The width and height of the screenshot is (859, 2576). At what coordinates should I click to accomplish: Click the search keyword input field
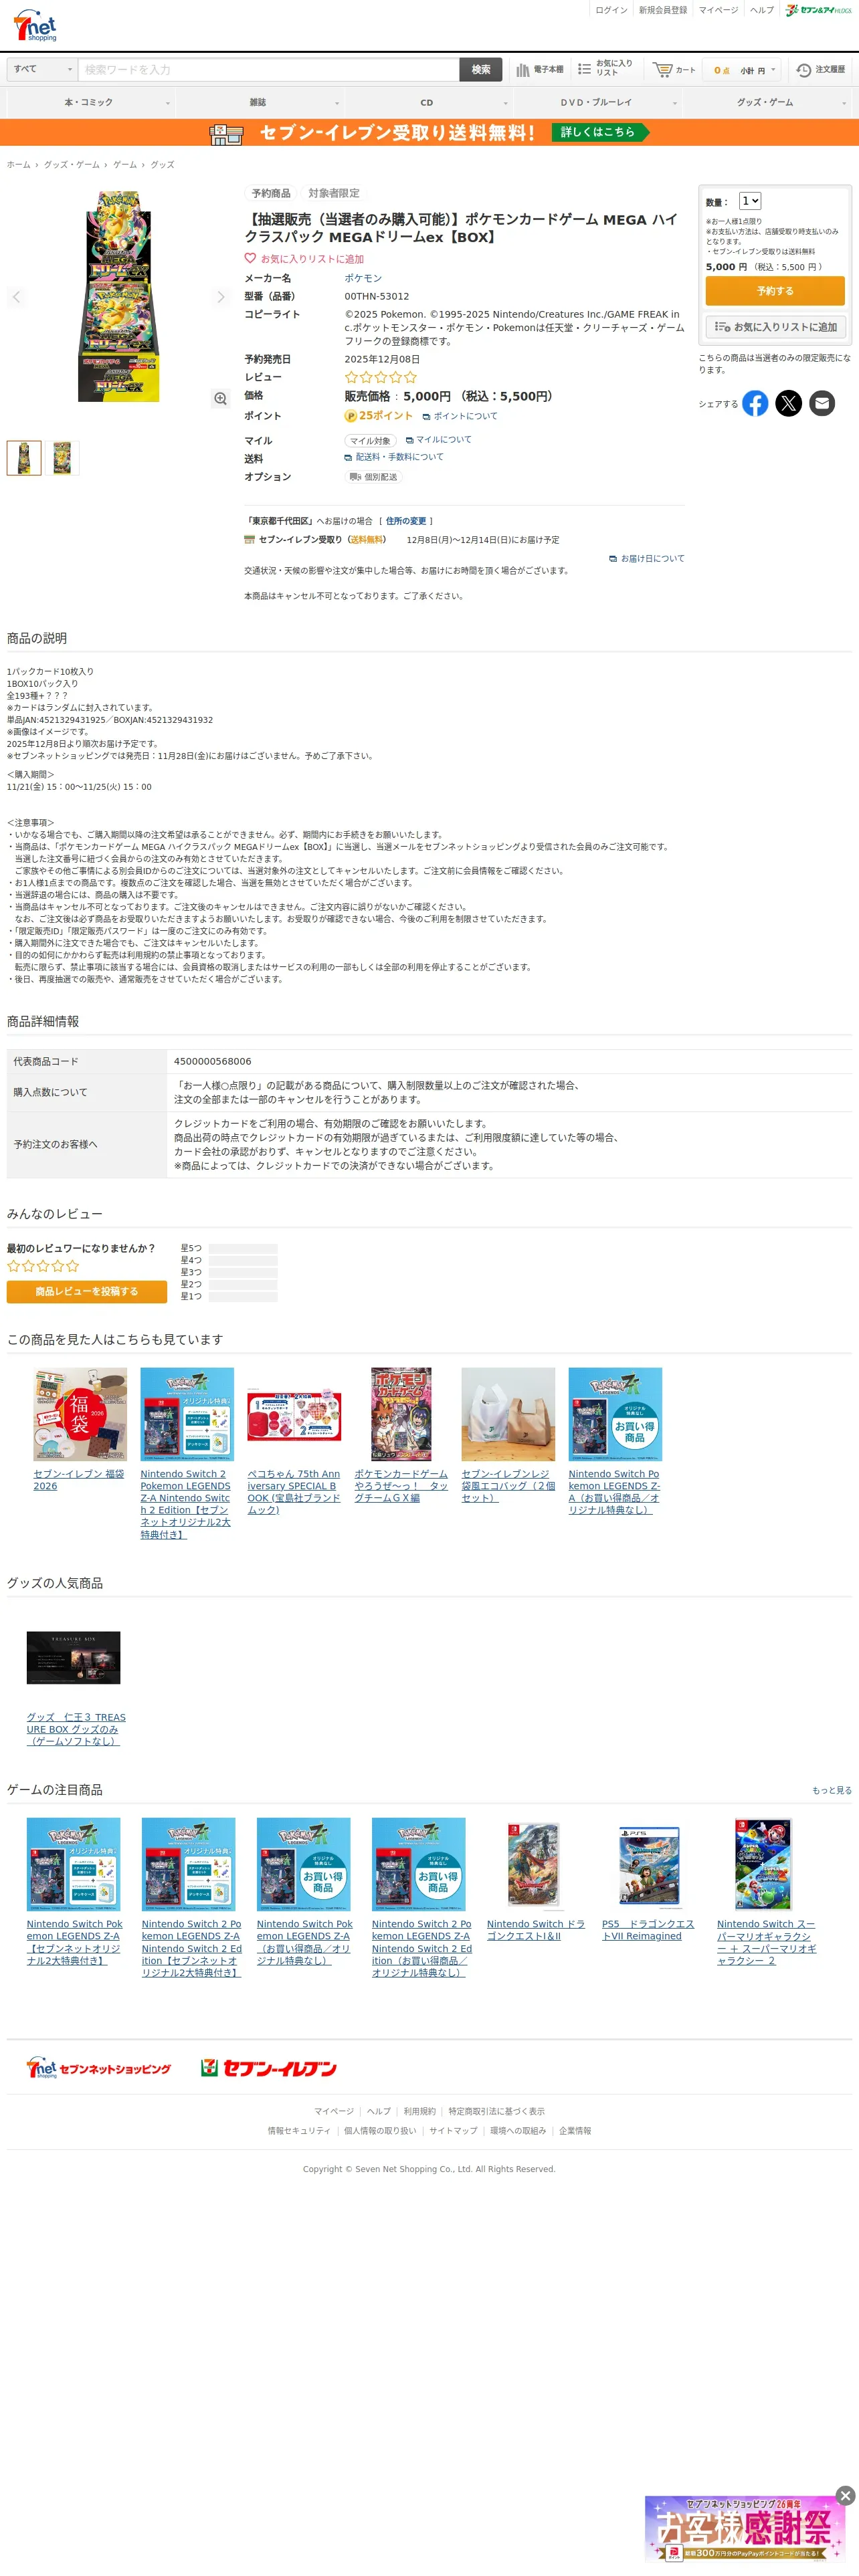coord(269,69)
